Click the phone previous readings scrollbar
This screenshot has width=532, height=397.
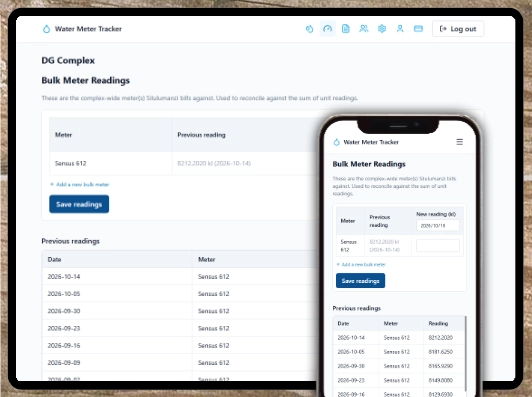click(466, 353)
